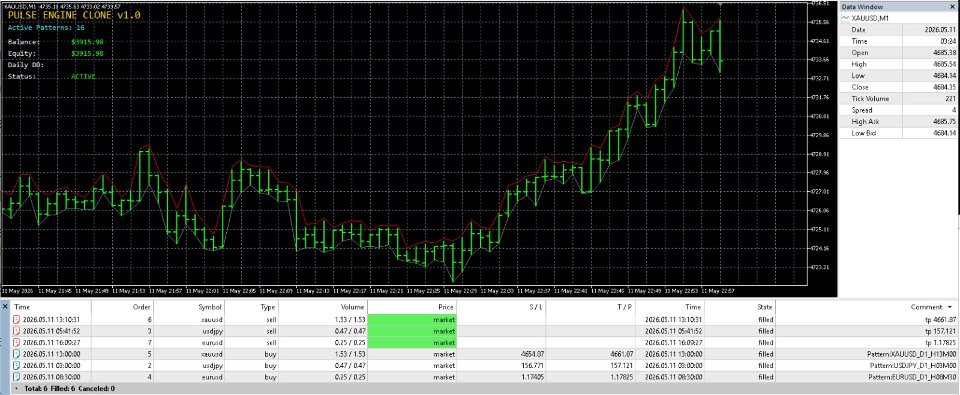Click the sell order icon for usdjpy row
Image resolution: width=960 pixels, height=395 pixels.
click(17, 331)
